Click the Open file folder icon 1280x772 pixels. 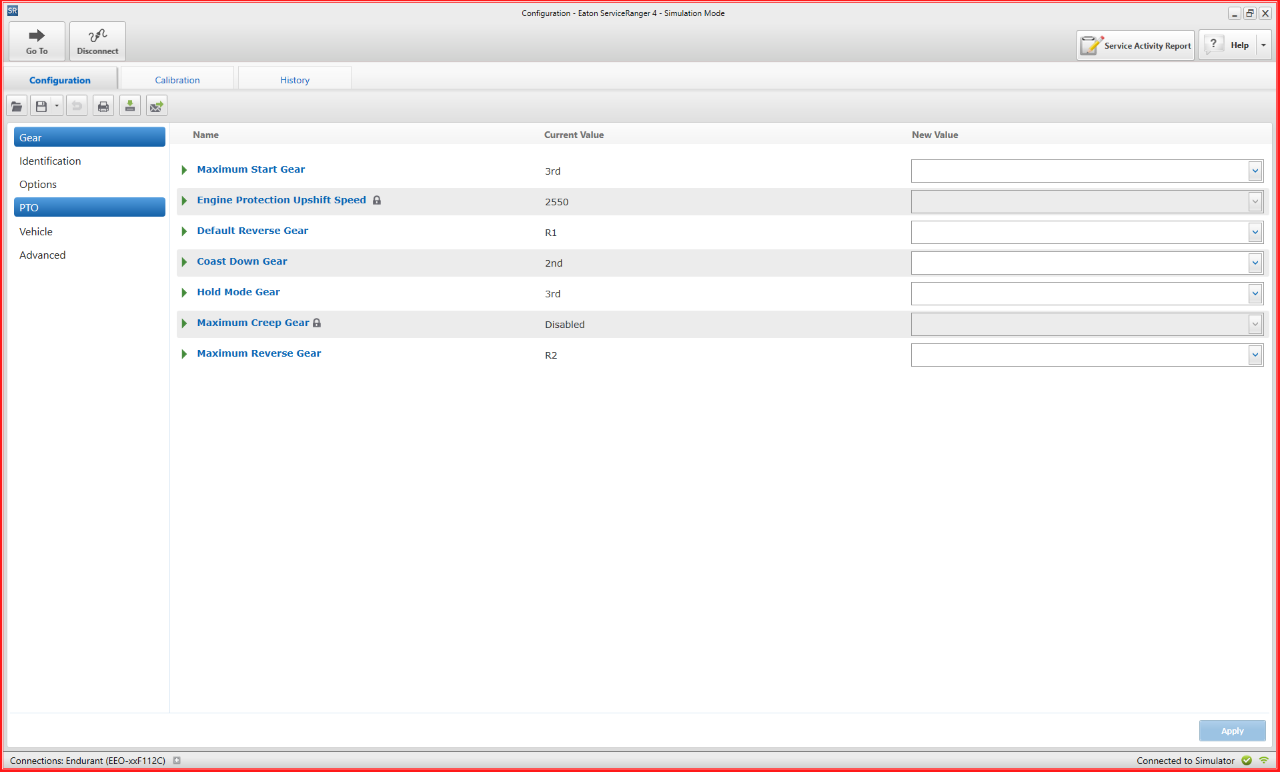pos(17,106)
